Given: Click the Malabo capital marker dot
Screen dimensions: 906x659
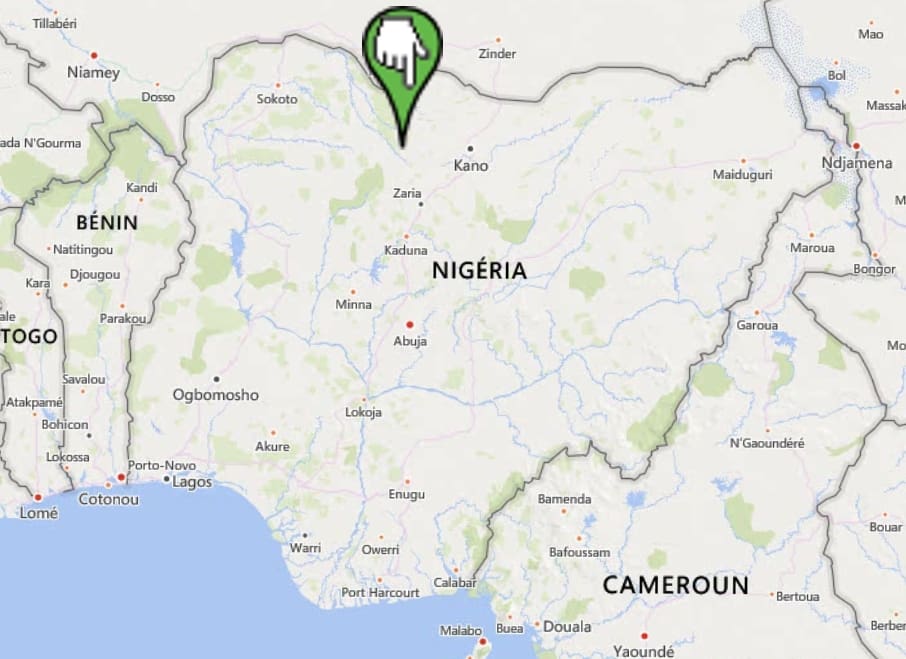Looking at the screenshot, I should (483, 642).
